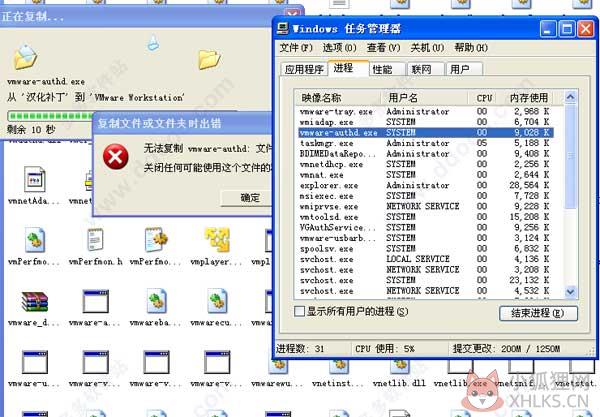Click the Task Manager title bar icon
Screen dimensions: 600x417
coord(283,28)
